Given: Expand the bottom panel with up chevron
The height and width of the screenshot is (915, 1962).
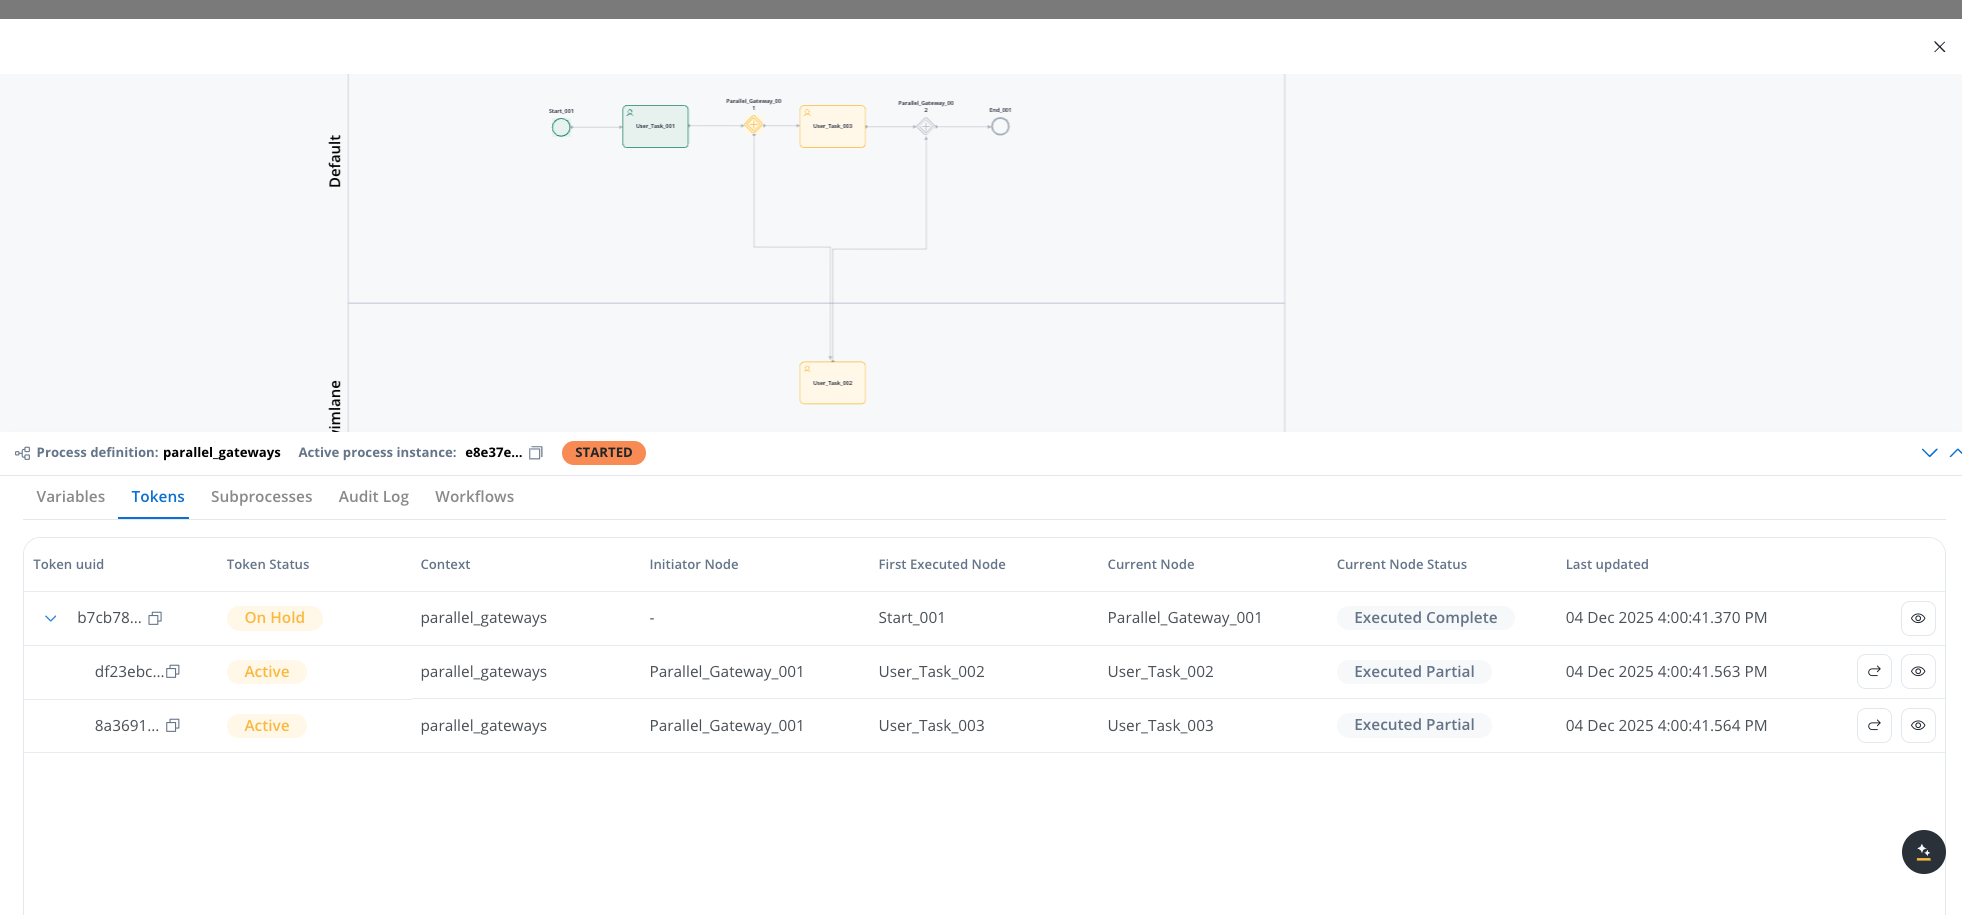Looking at the screenshot, I should [1954, 453].
